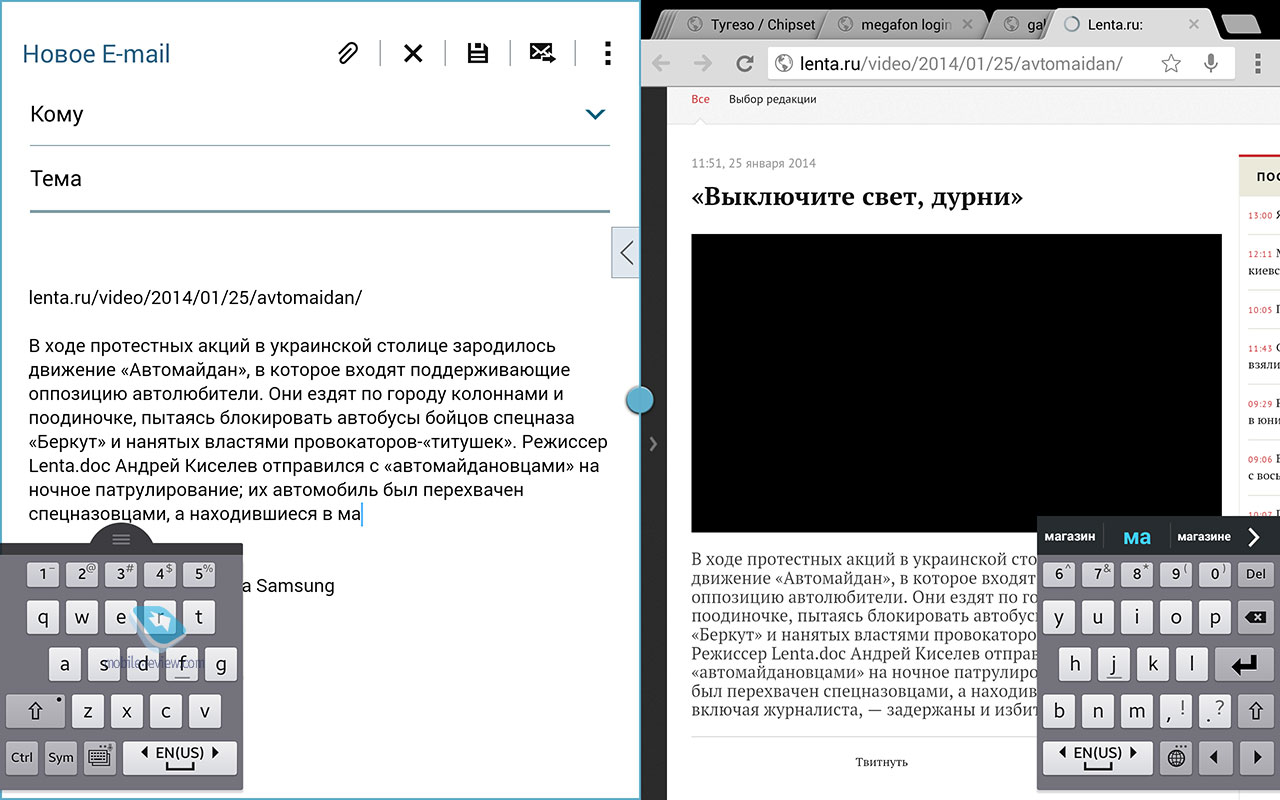The height and width of the screenshot is (800, 1280).
Task: Click the lenta.ru URL in the email body
Action: (x=195, y=298)
